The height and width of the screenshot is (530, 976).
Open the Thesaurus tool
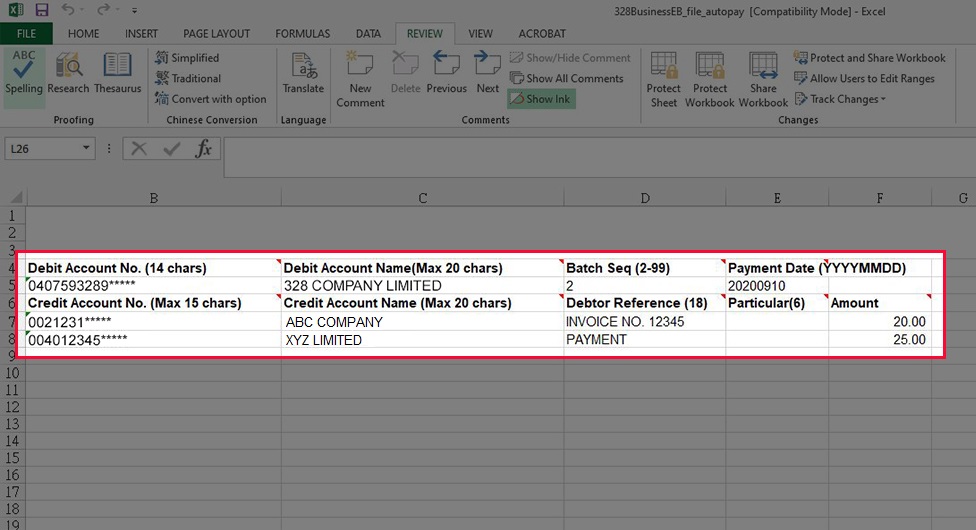click(x=118, y=73)
